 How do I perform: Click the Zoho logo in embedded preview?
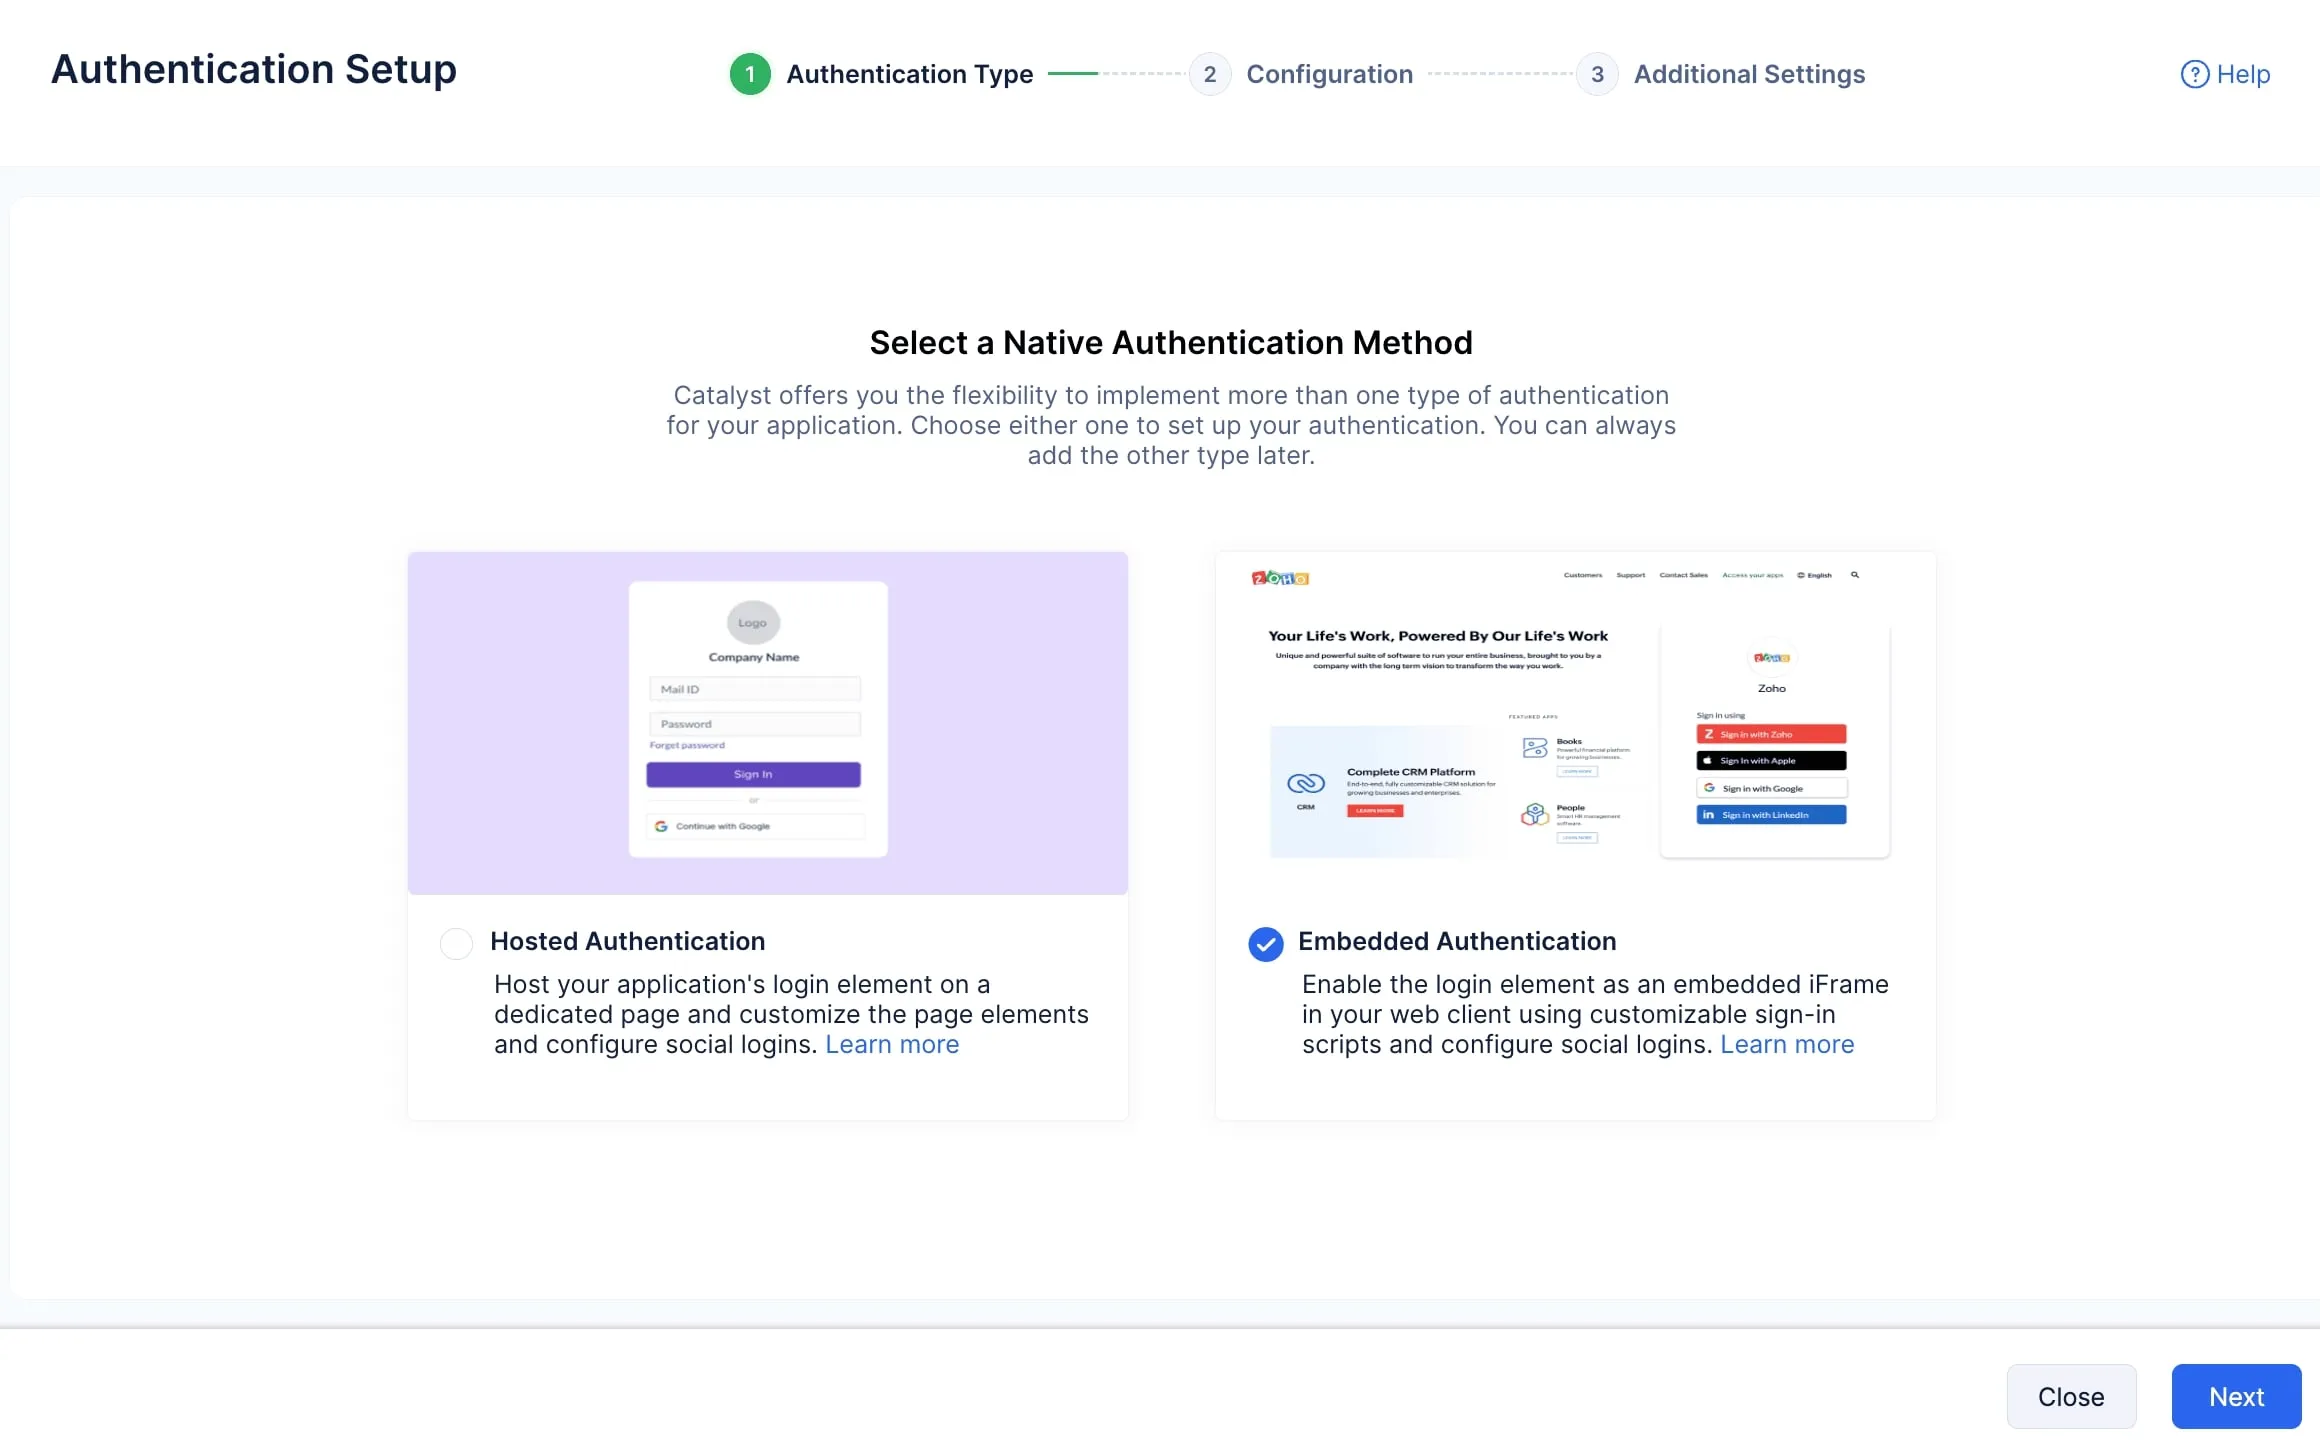point(1280,578)
